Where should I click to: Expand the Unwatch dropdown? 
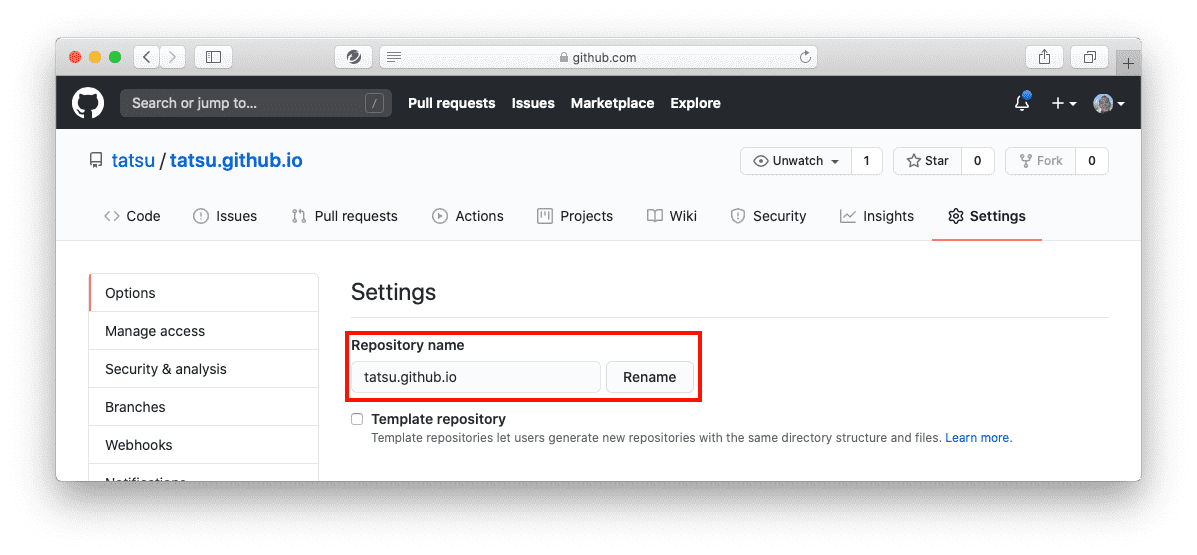pyautogui.click(x=796, y=161)
